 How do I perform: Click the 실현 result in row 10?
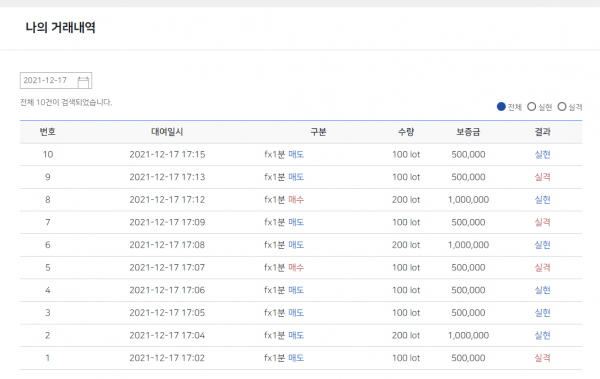point(543,154)
